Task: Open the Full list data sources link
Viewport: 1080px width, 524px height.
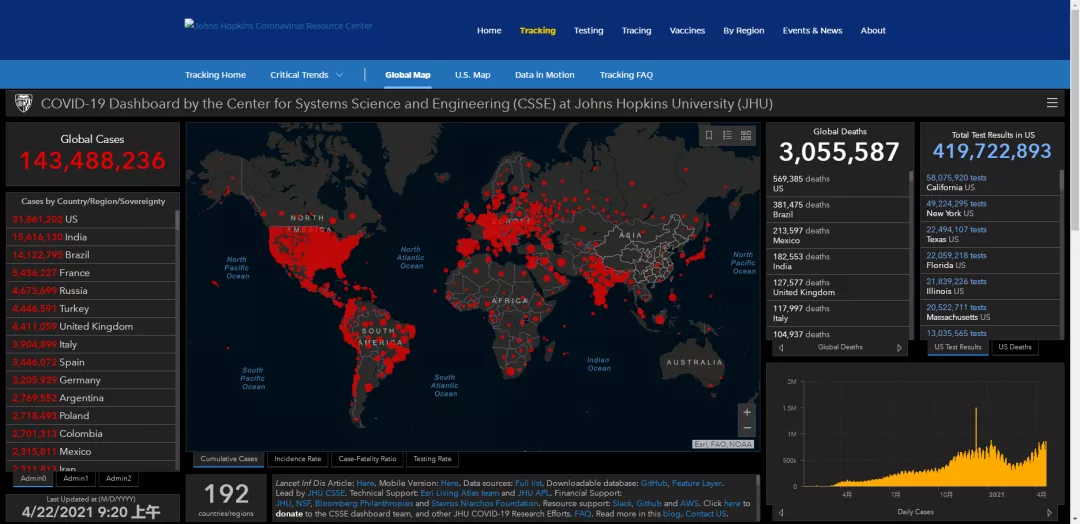Action: click(527, 483)
